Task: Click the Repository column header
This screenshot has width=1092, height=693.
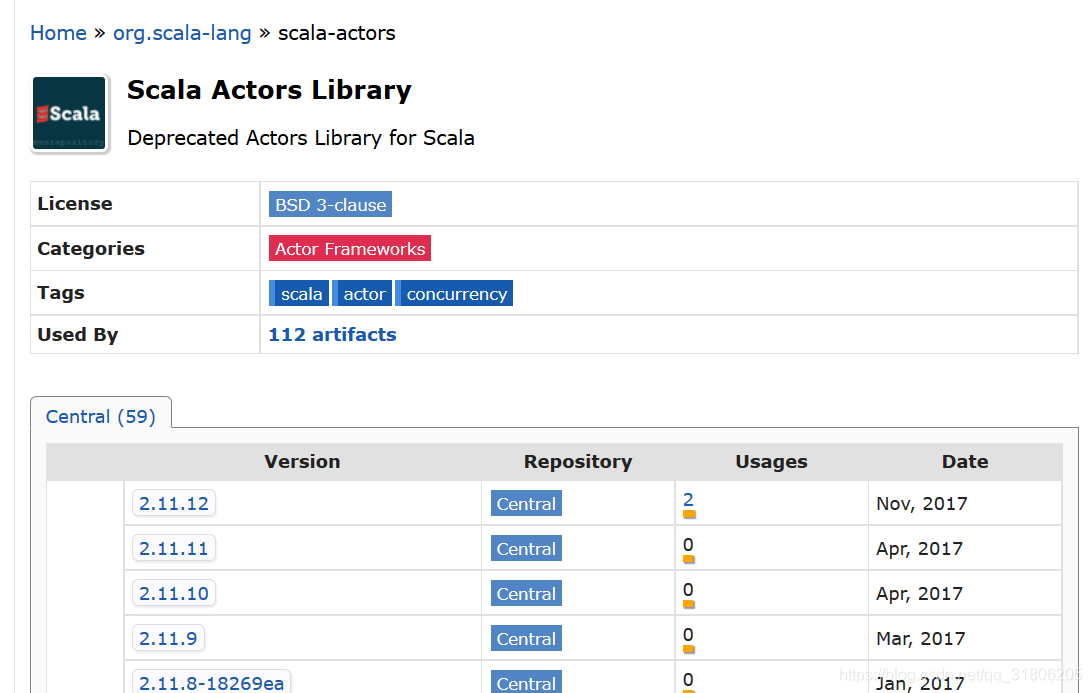Action: [x=578, y=462]
